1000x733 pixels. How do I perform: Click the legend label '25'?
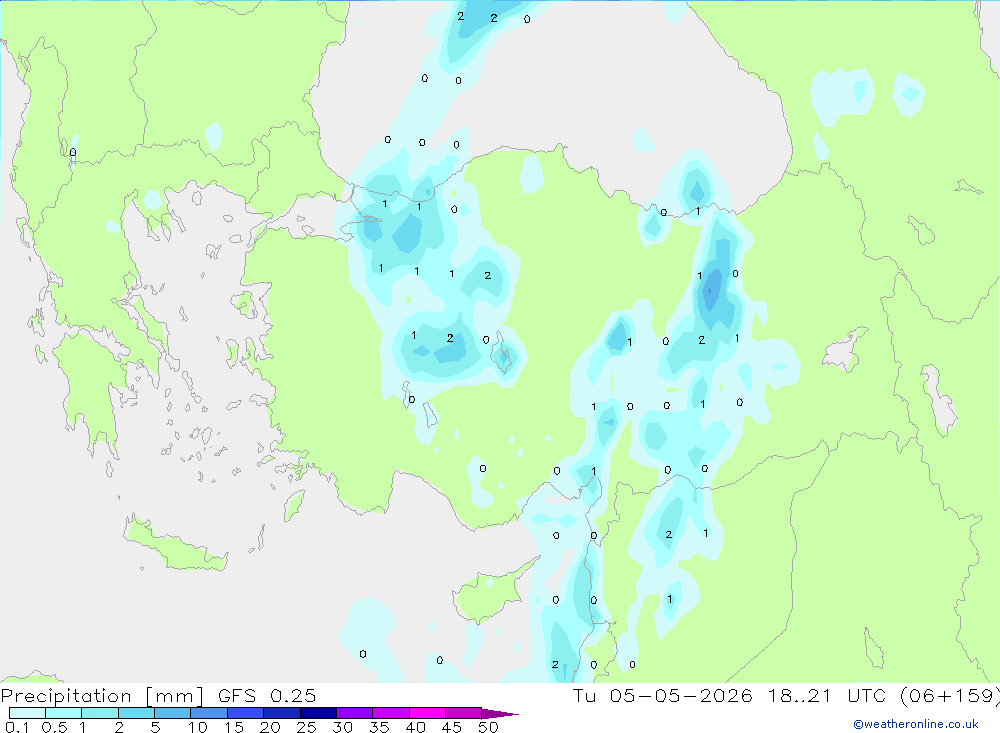click(306, 727)
